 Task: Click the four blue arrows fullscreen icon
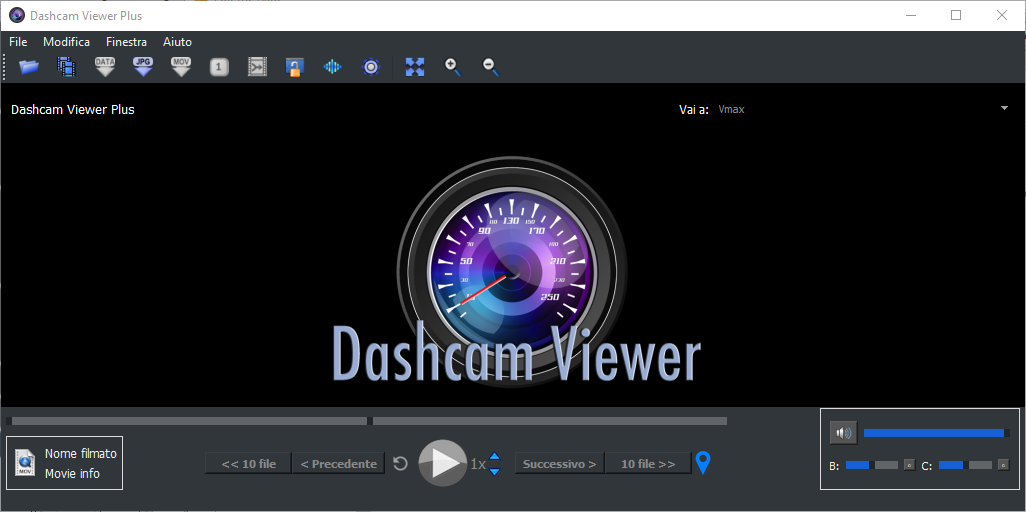point(415,67)
